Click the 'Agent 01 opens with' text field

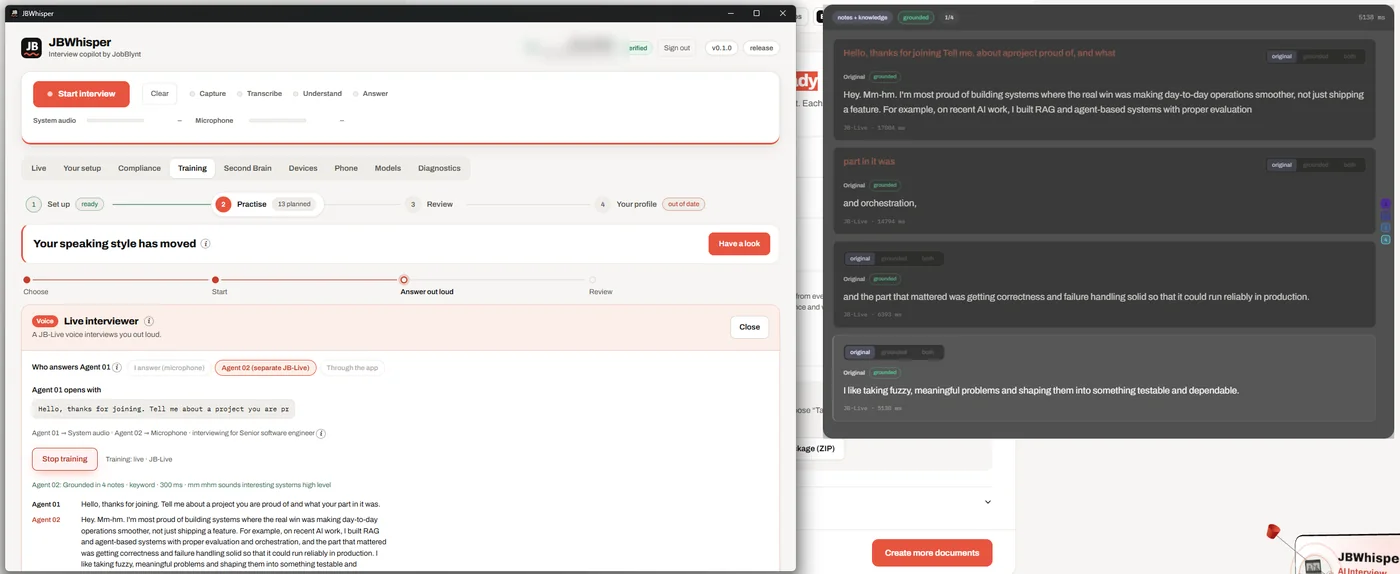[164, 409]
